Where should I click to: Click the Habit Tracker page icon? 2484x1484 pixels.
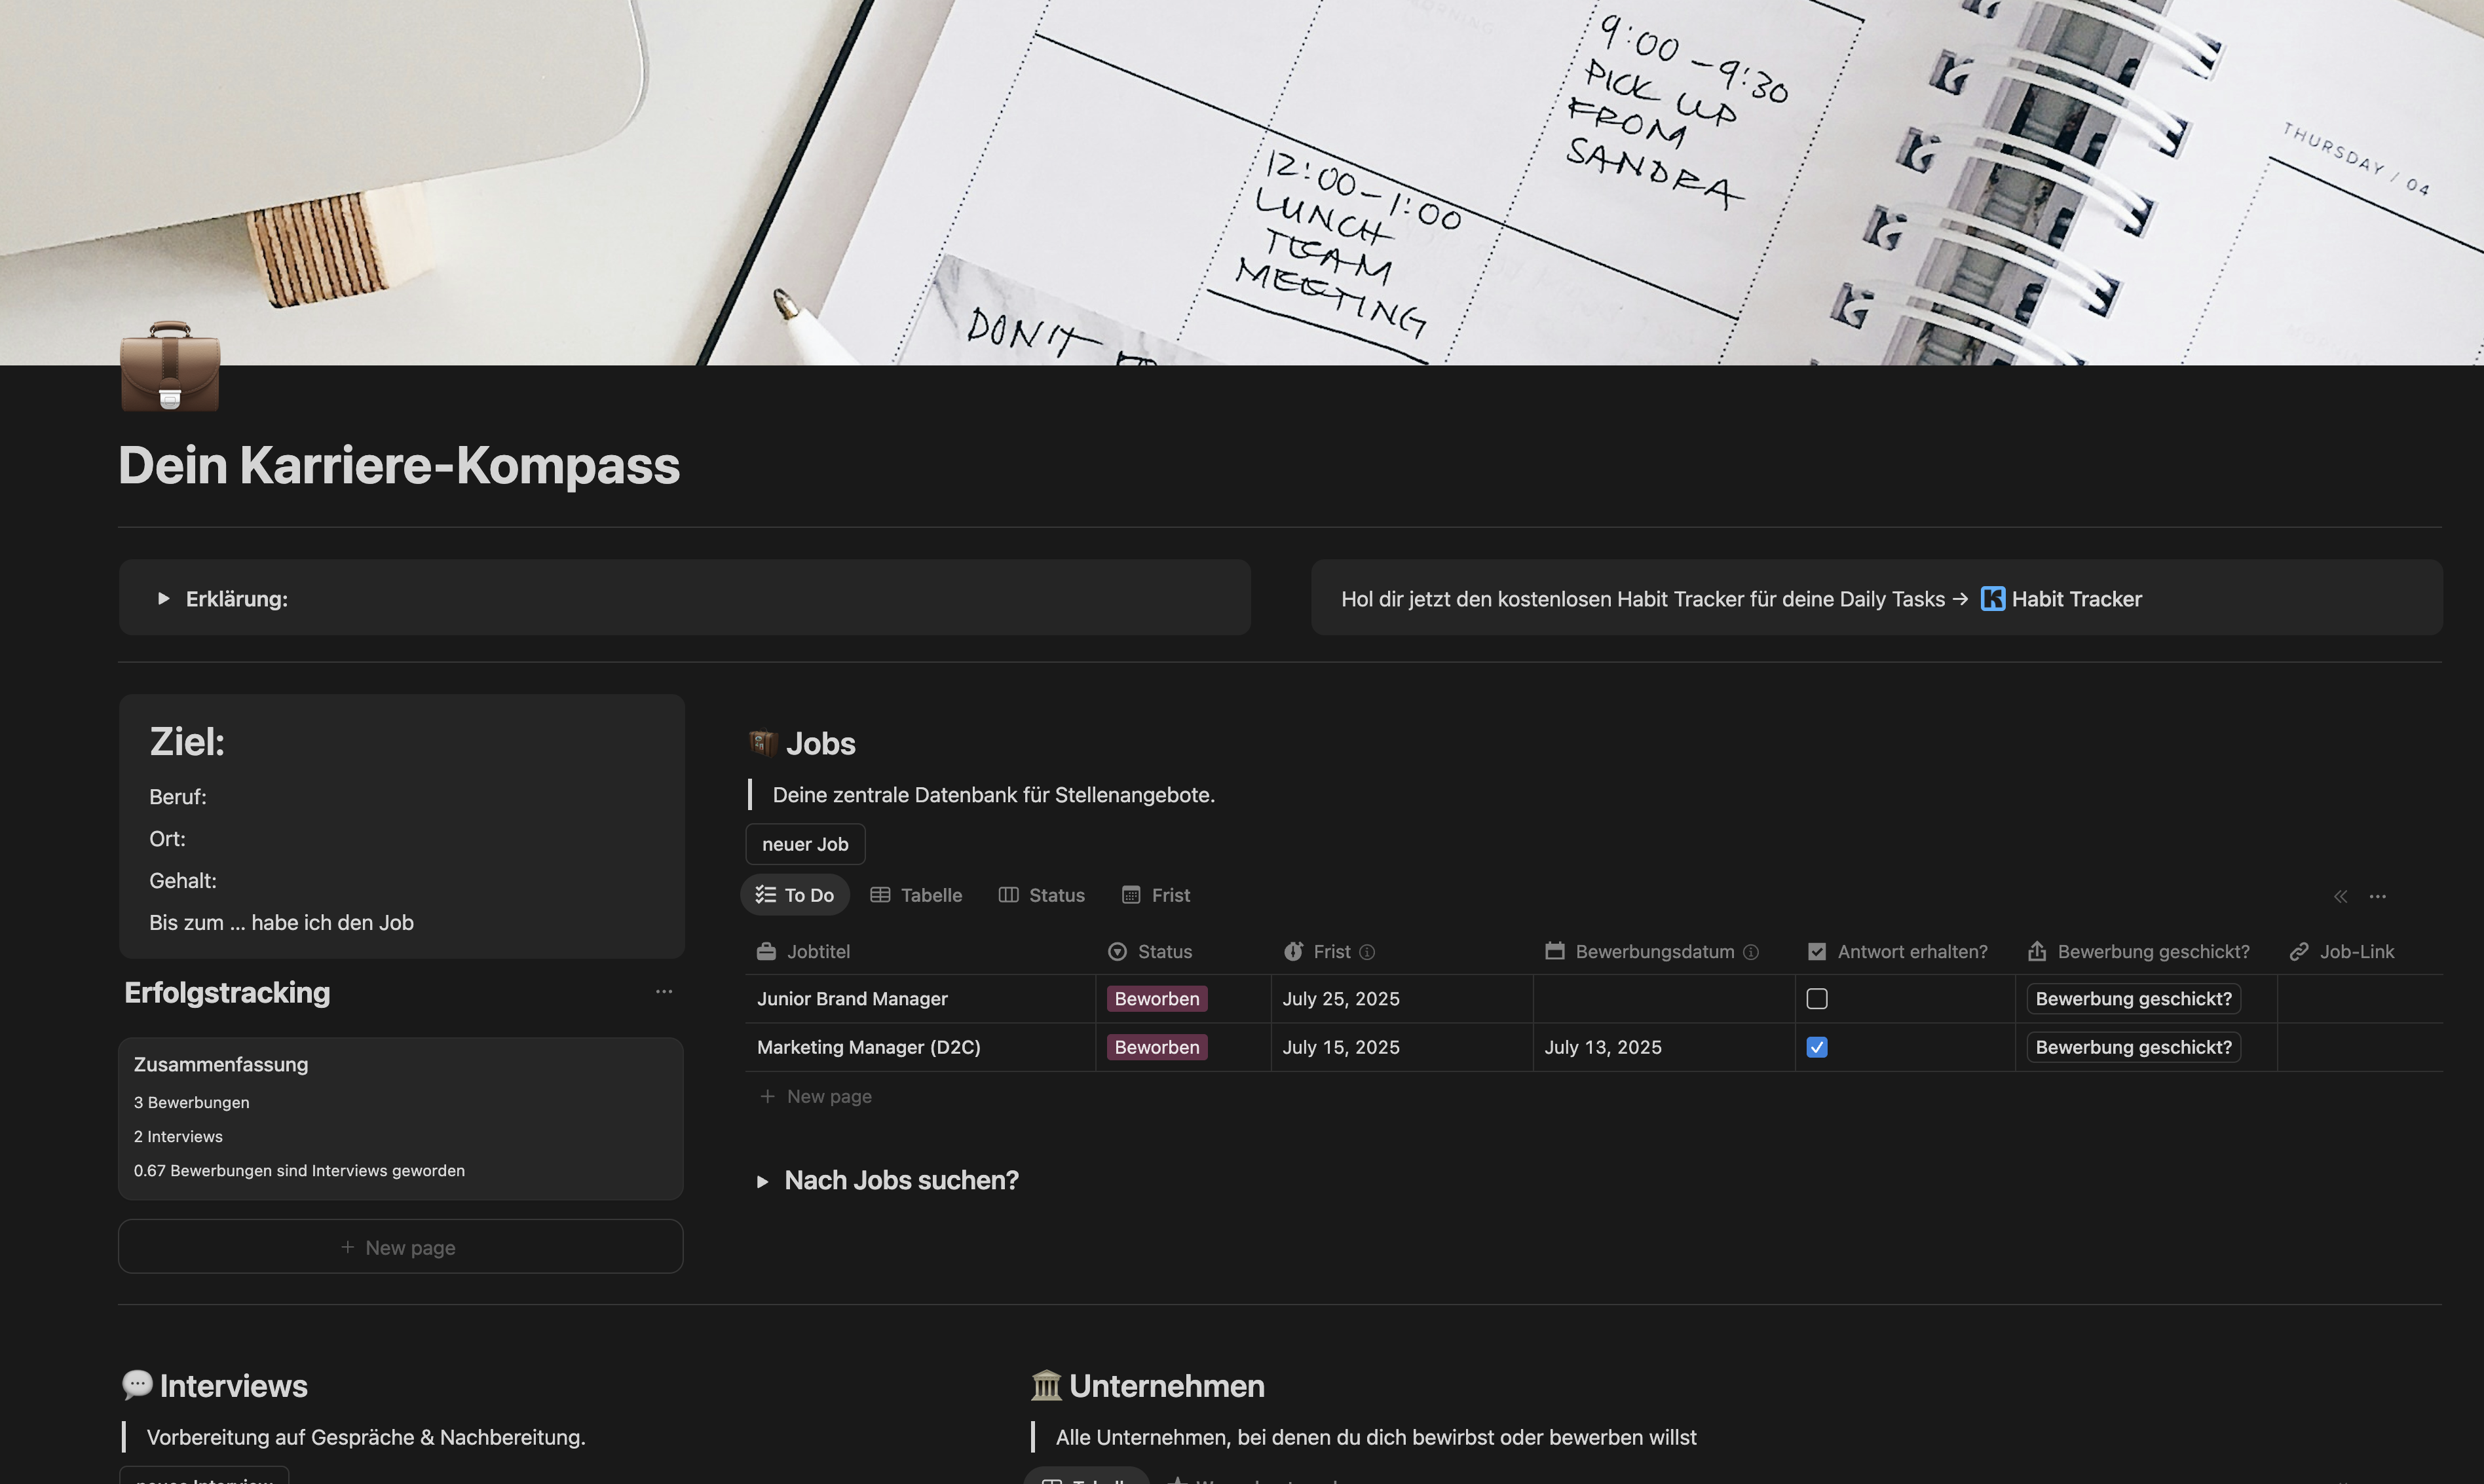pyautogui.click(x=1992, y=599)
